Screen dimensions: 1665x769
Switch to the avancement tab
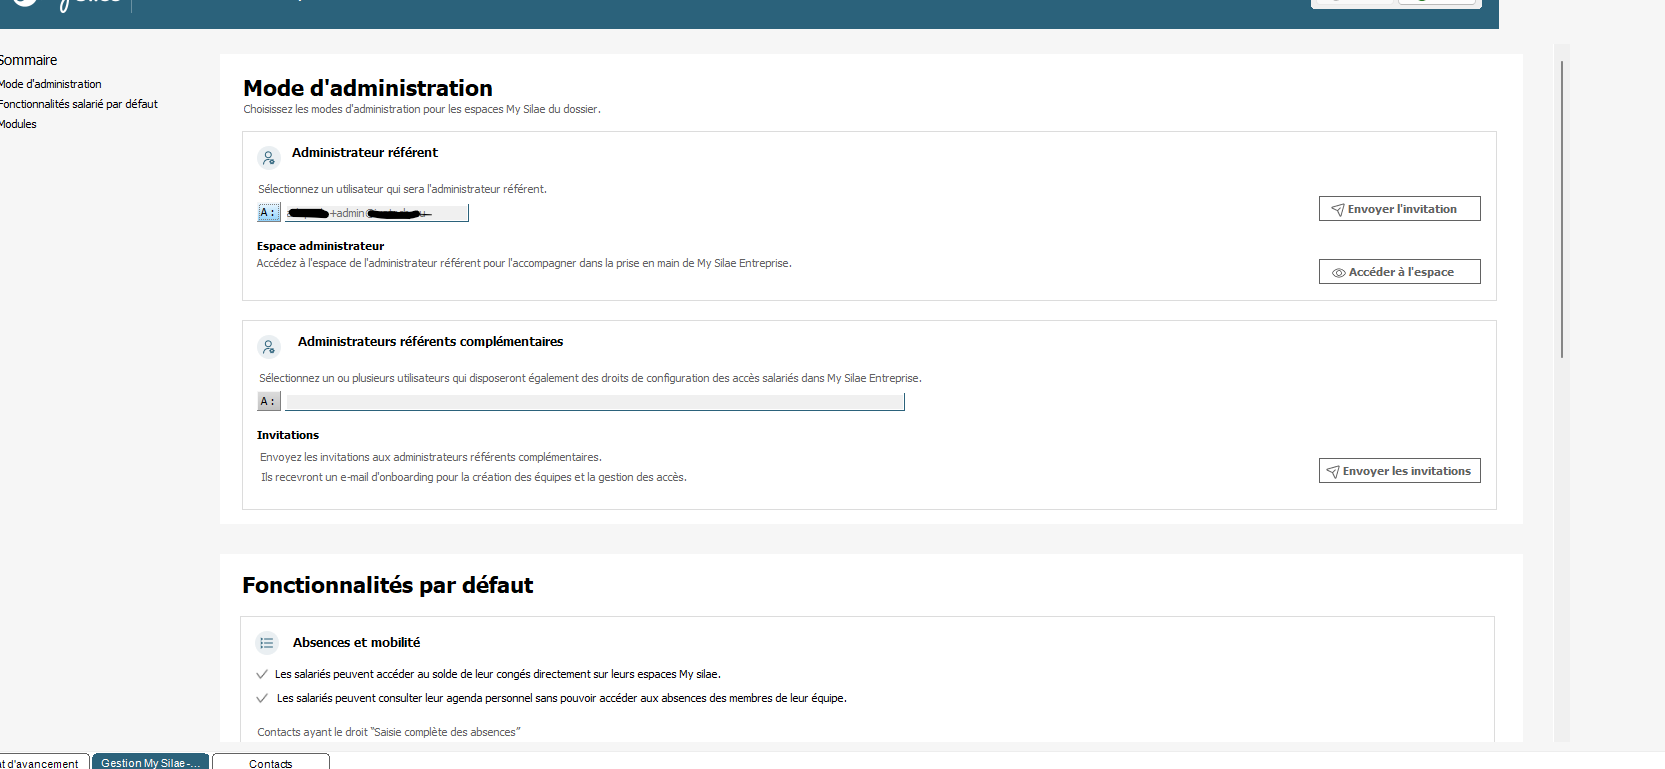[43, 762]
